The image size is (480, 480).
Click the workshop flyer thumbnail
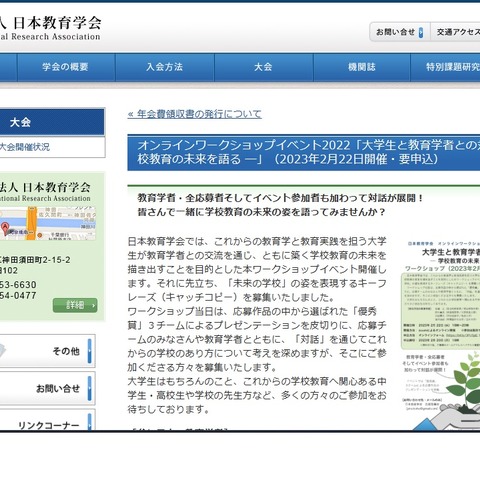tap(440, 335)
